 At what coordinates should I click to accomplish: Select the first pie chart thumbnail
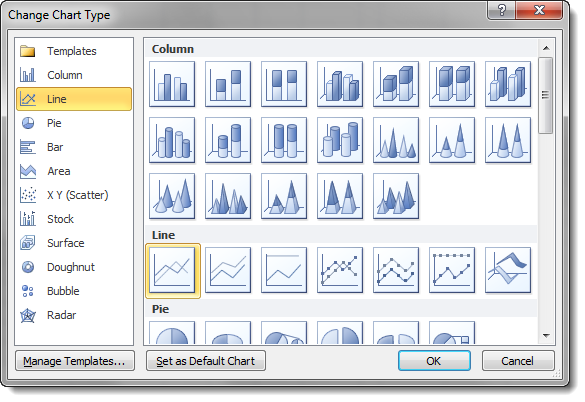172,332
